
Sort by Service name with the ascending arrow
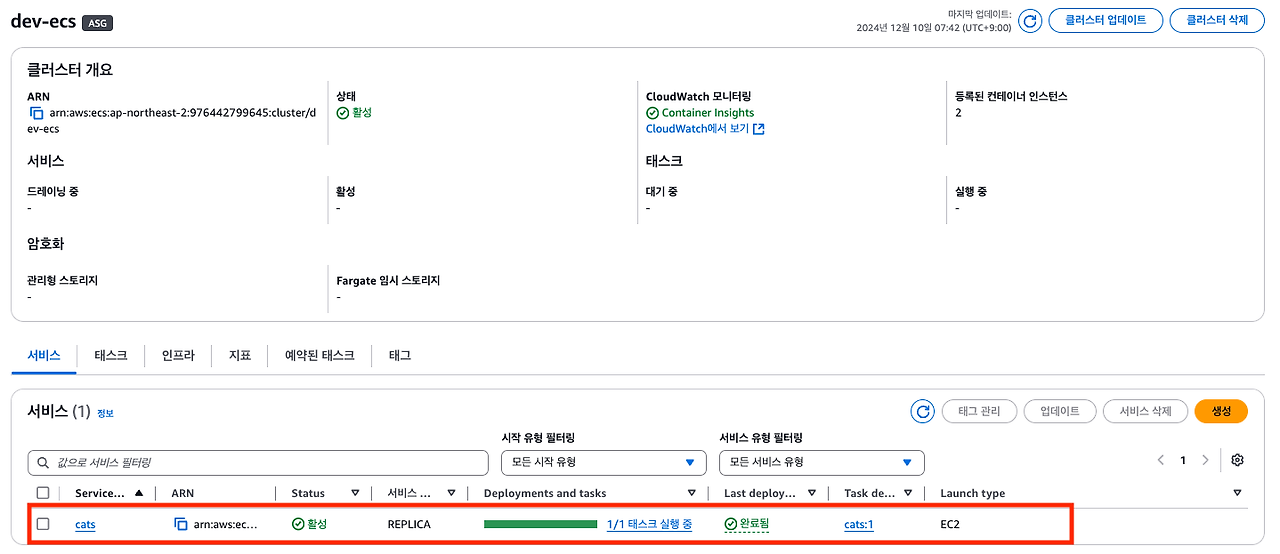point(138,493)
